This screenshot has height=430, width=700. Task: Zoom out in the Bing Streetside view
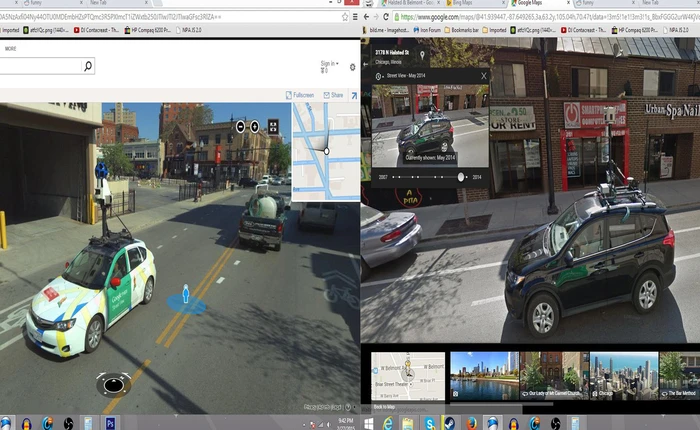241,127
